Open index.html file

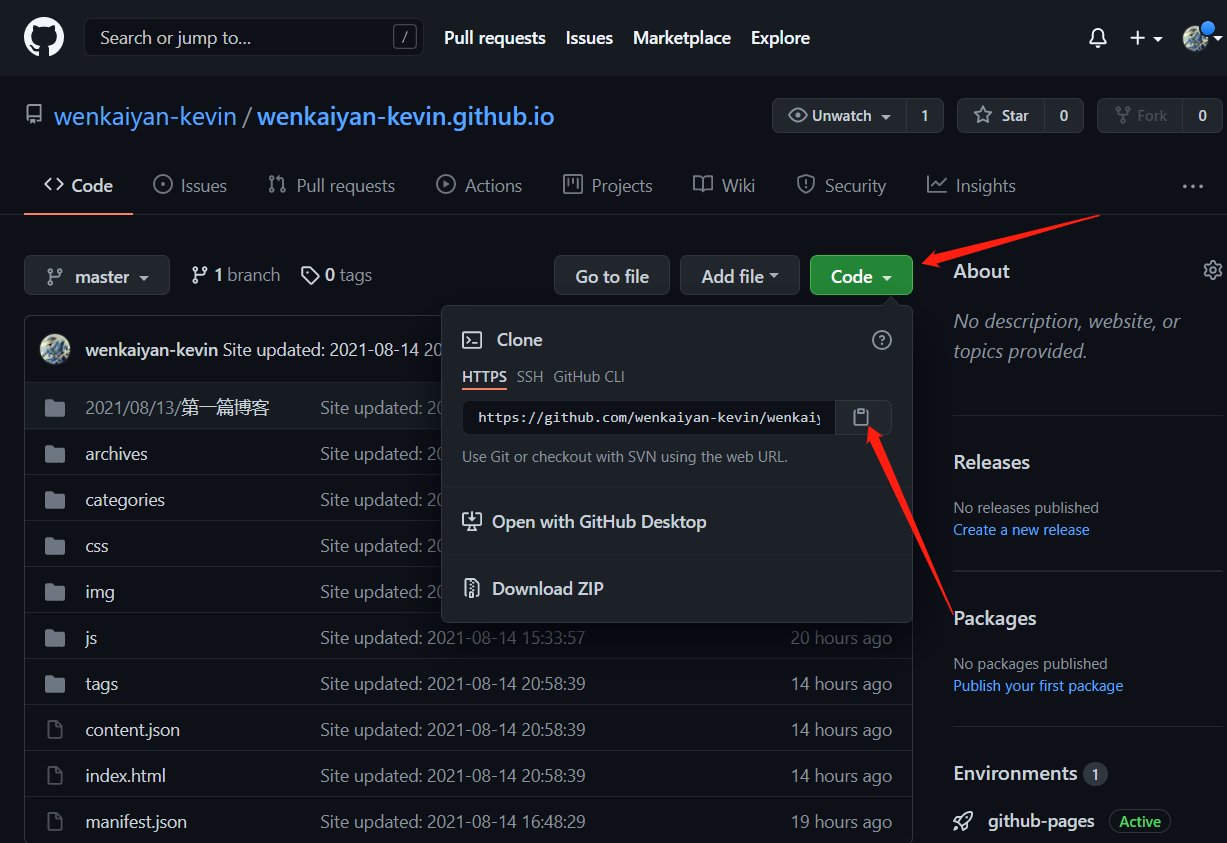coord(126,776)
